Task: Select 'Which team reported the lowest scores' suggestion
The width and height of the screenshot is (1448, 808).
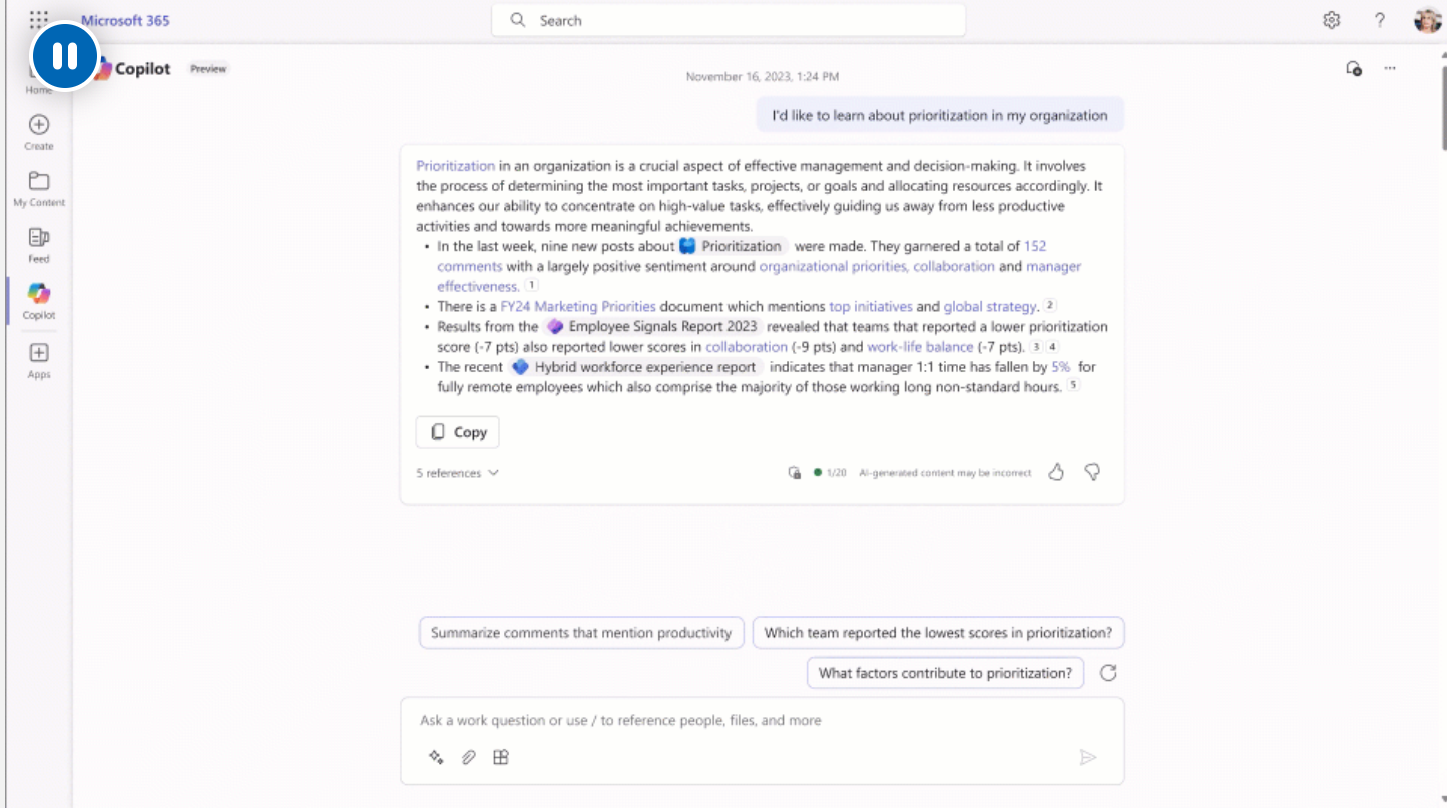Action: (x=938, y=633)
